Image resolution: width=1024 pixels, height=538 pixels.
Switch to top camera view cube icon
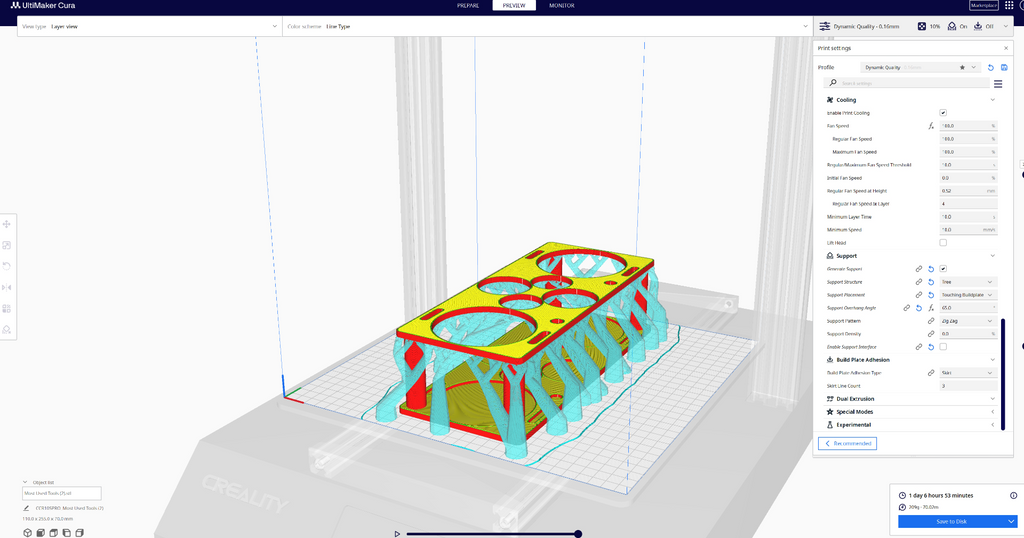(54, 533)
